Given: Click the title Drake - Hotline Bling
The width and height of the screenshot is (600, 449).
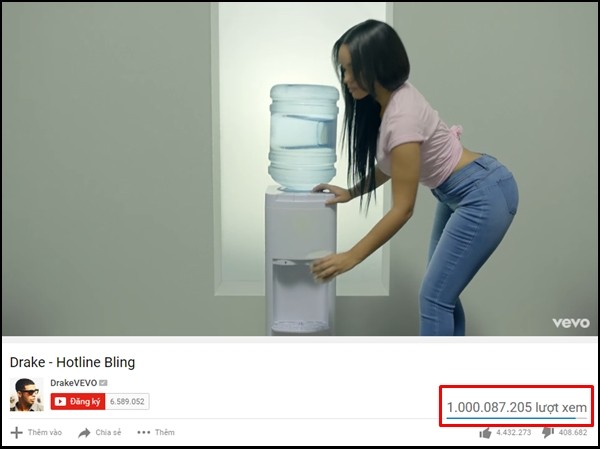Looking at the screenshot, I should [72, 362].
